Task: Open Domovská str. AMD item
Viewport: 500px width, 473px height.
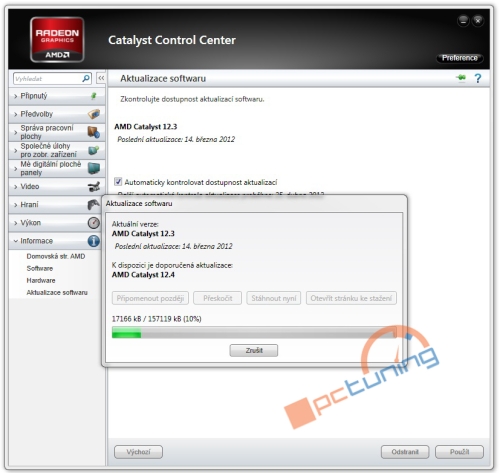Action: point(56,256)
